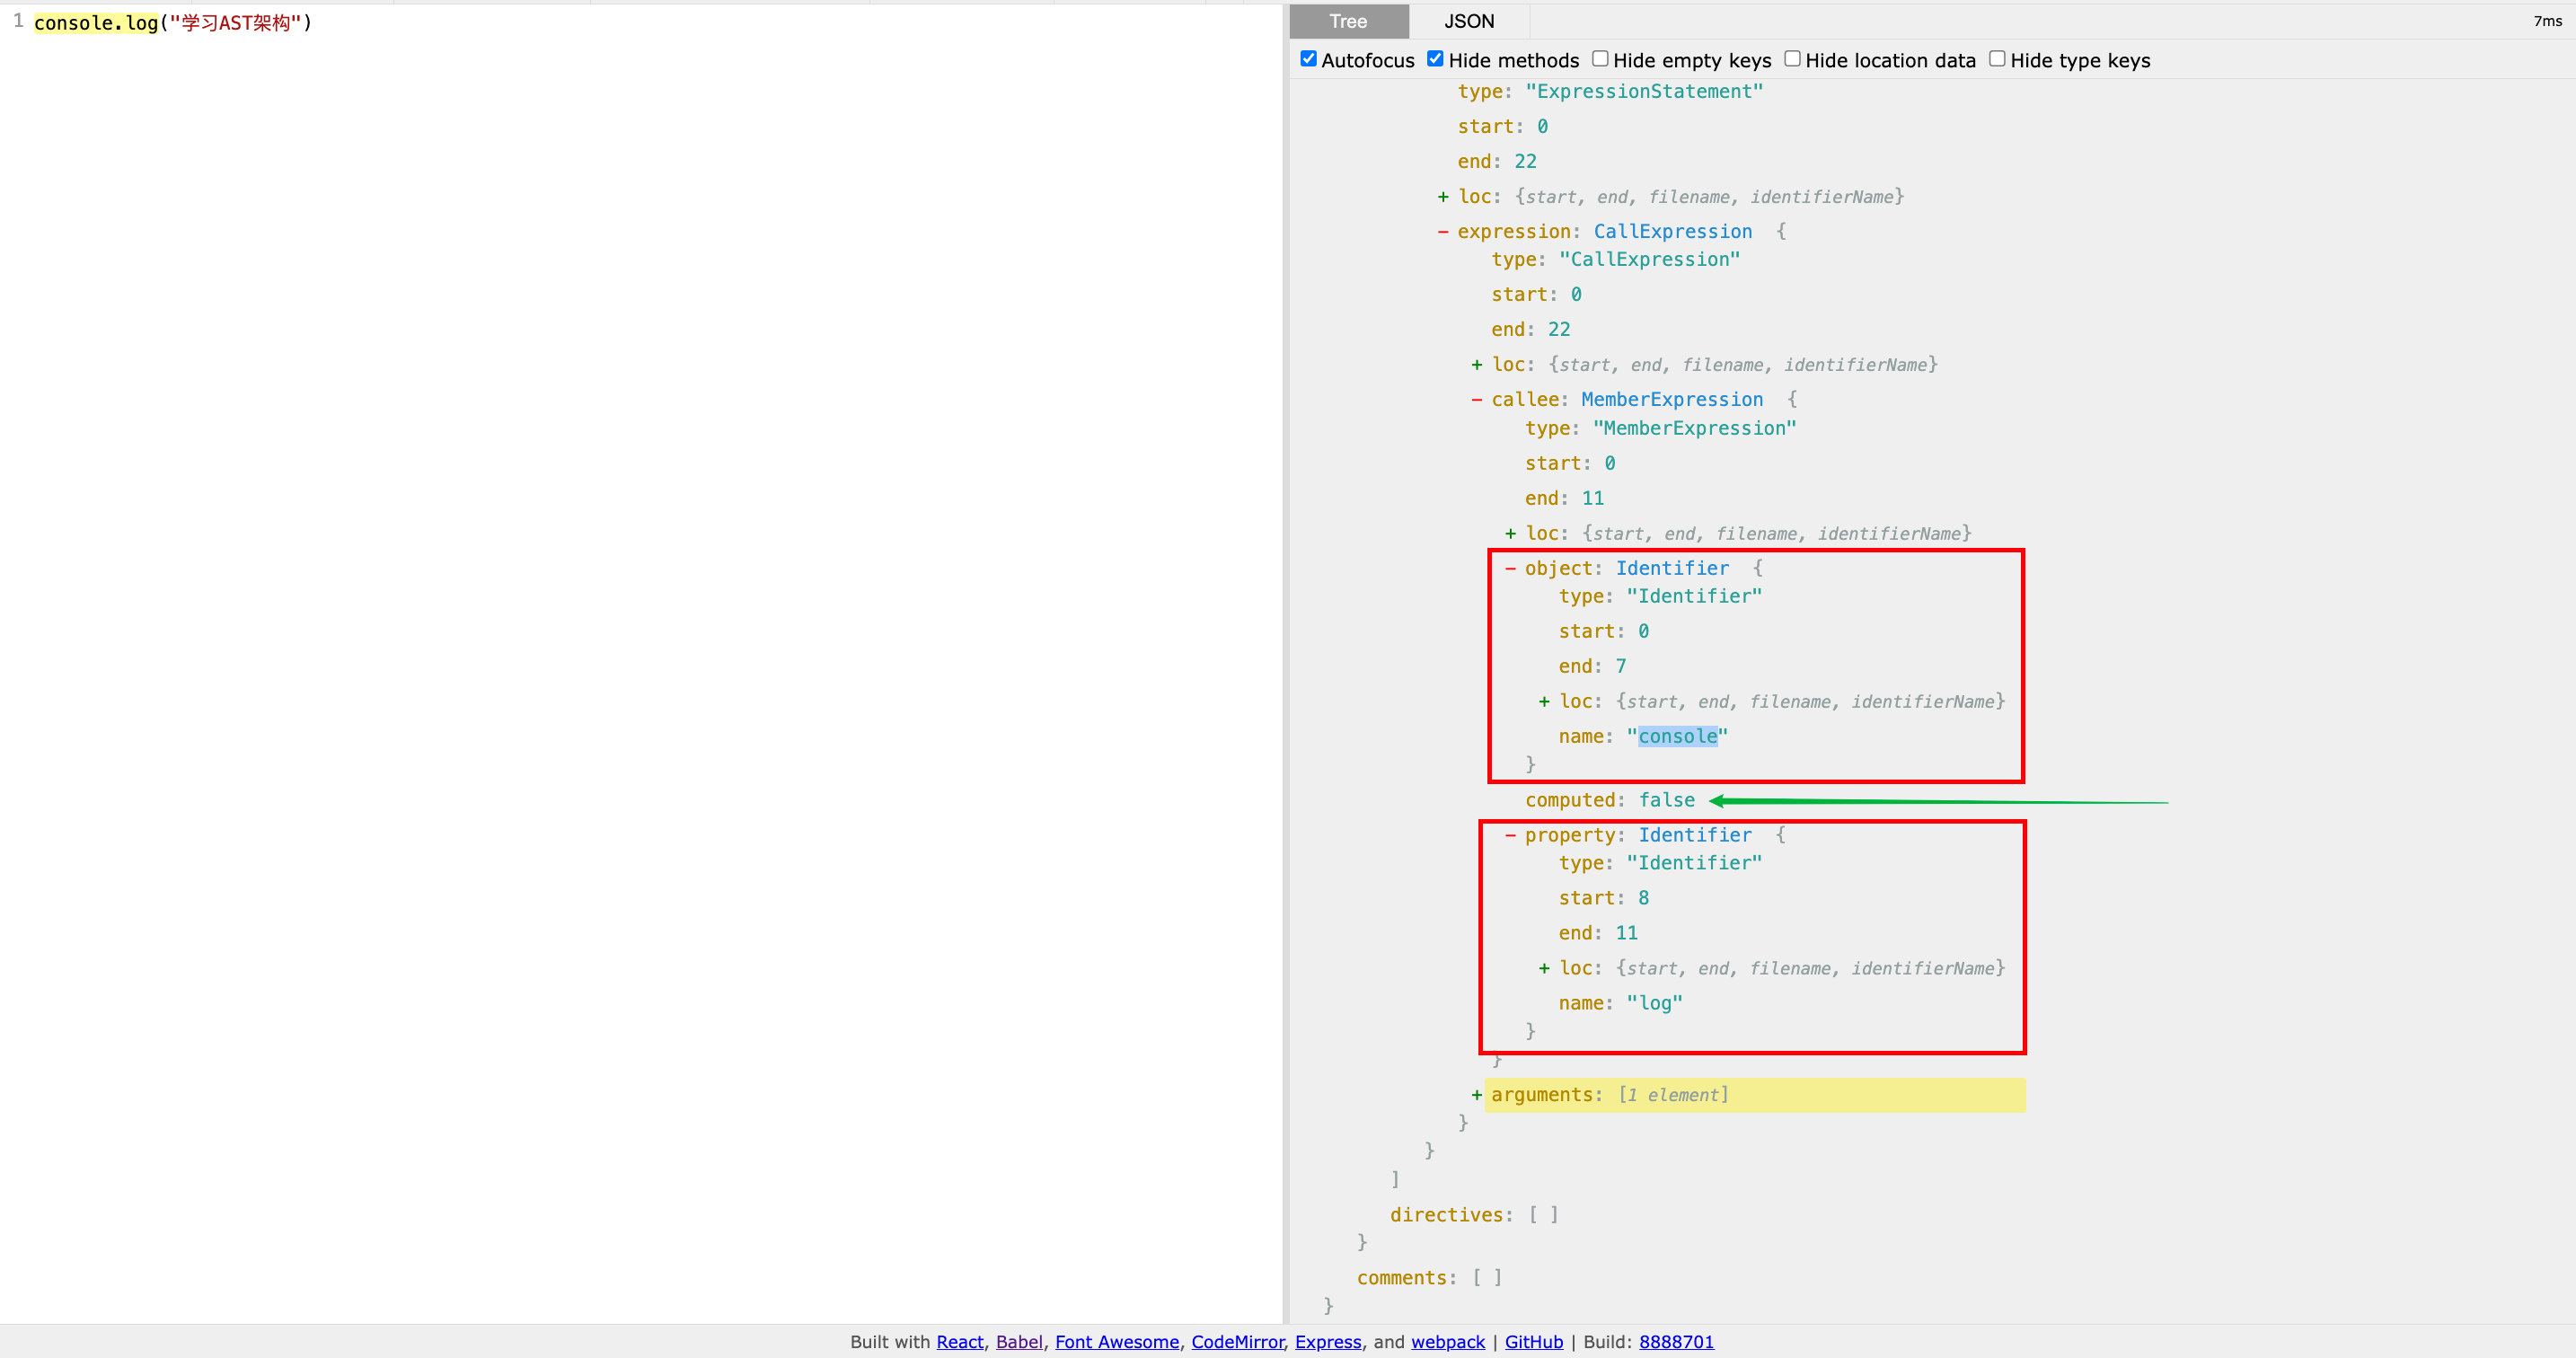
Task: Collapse the callee MemberExpression node
Action: click(1476, 400)
